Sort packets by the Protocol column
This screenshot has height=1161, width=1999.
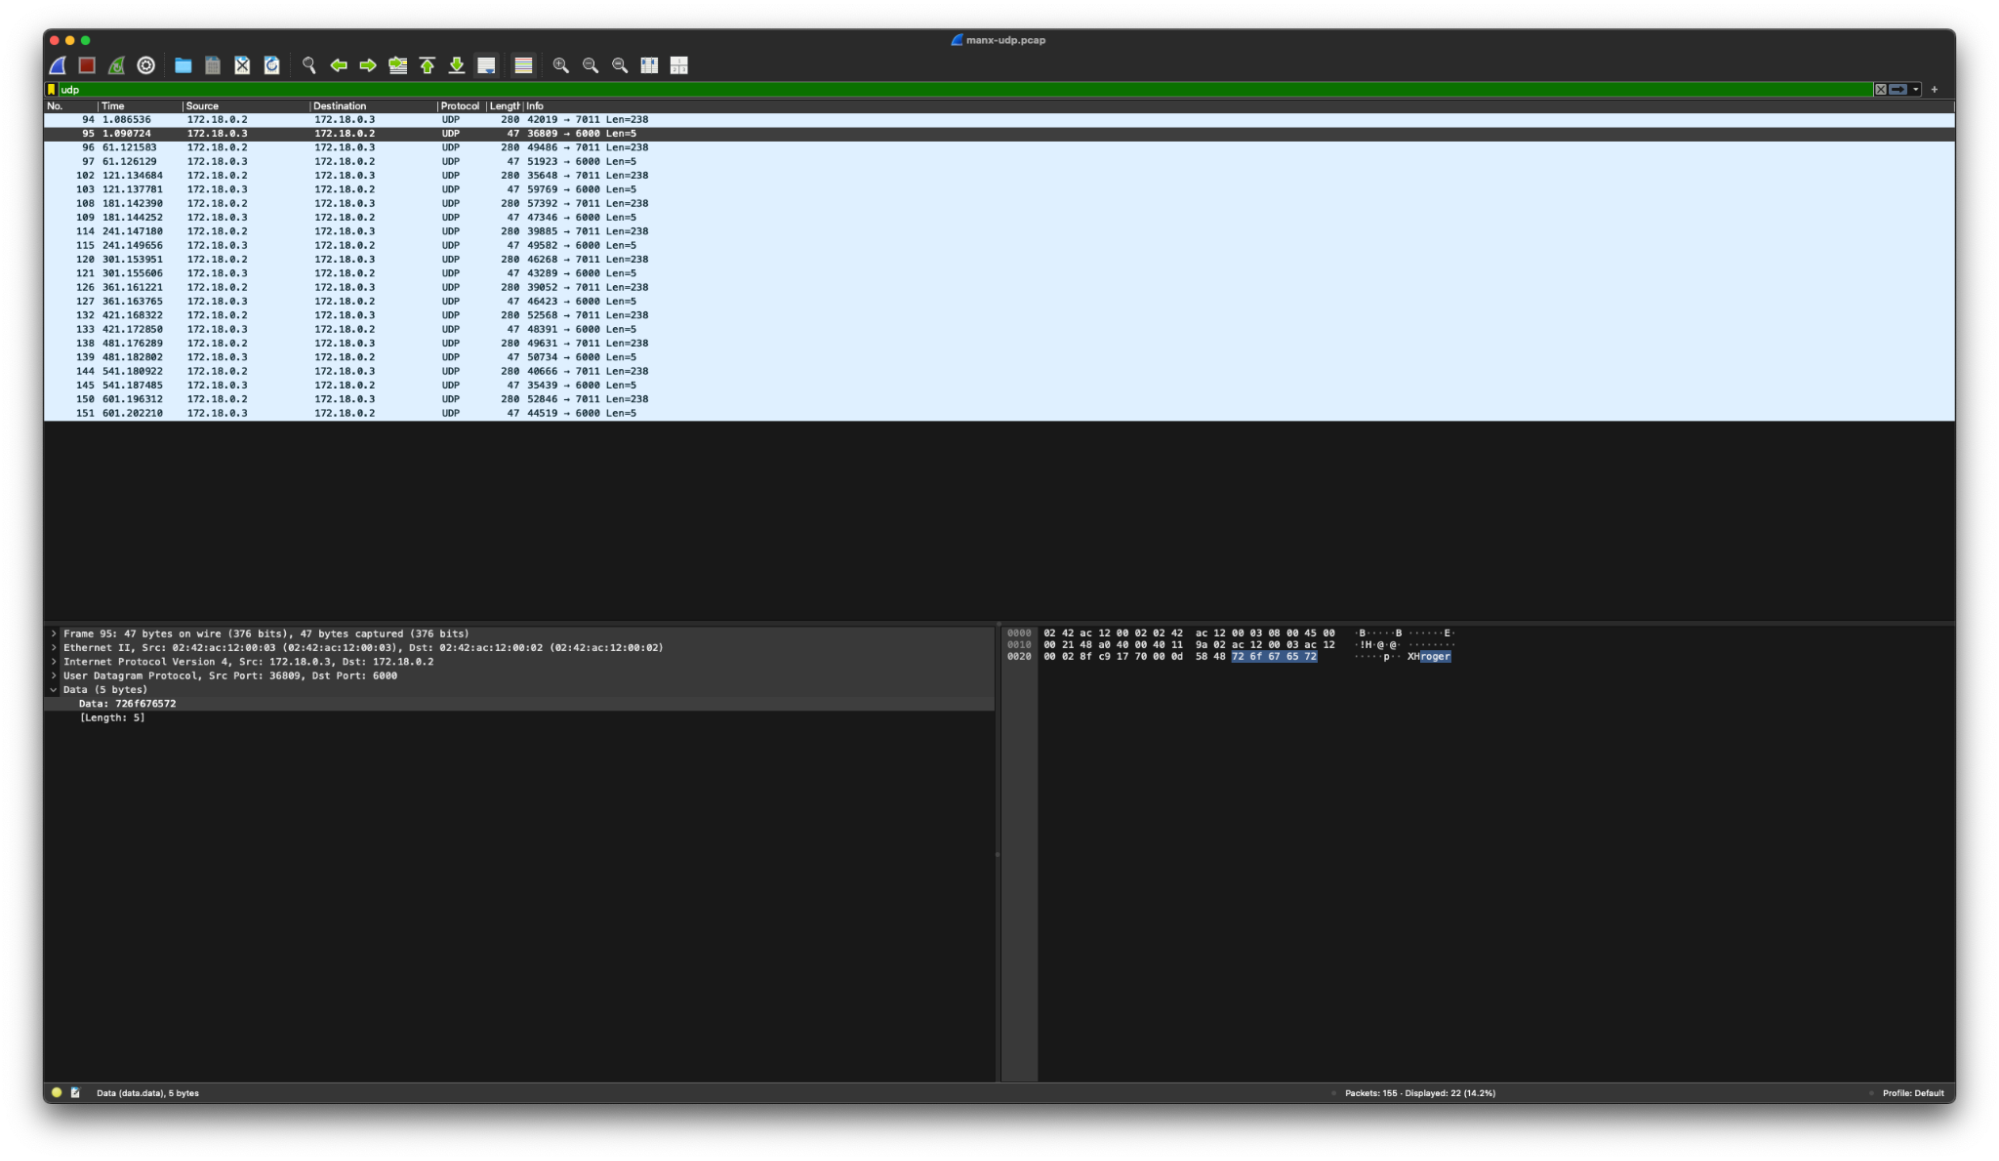tap(460, 106)
